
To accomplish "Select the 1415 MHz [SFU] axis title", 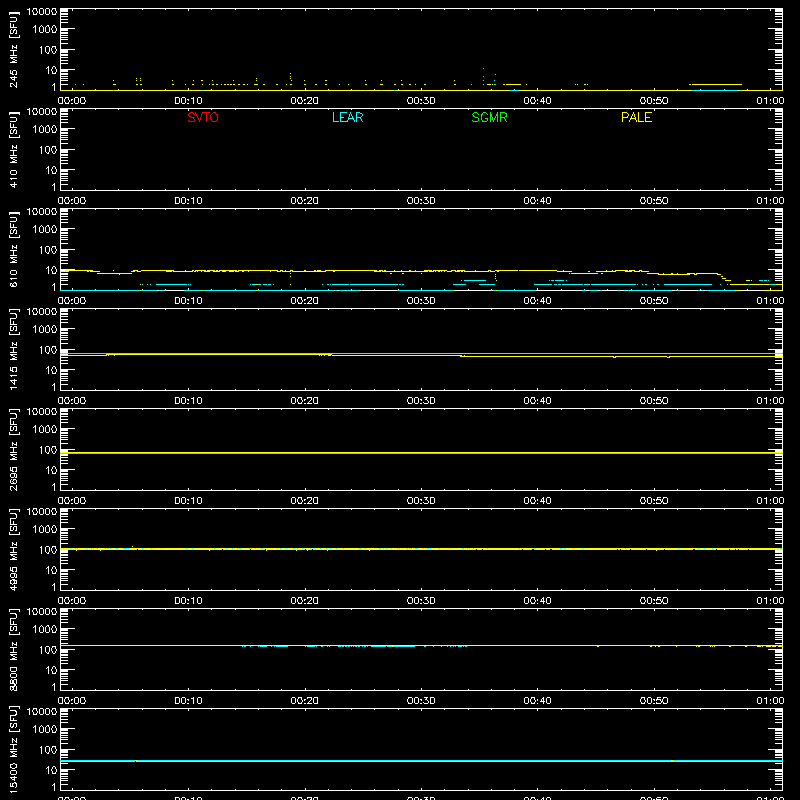I will [x=13, y=349].
